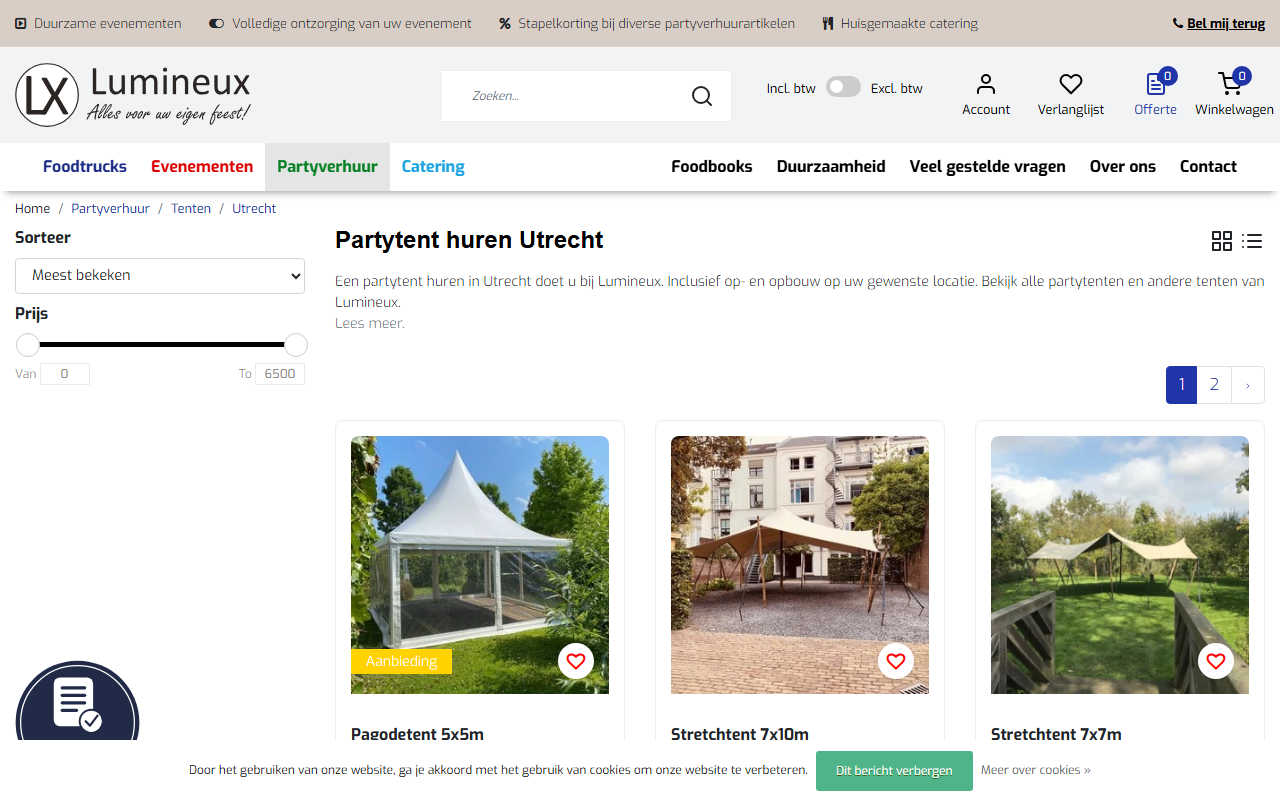Click the search magnifier icon
The width and height of the screenshot is (1280, 800).
pos(702,96)
